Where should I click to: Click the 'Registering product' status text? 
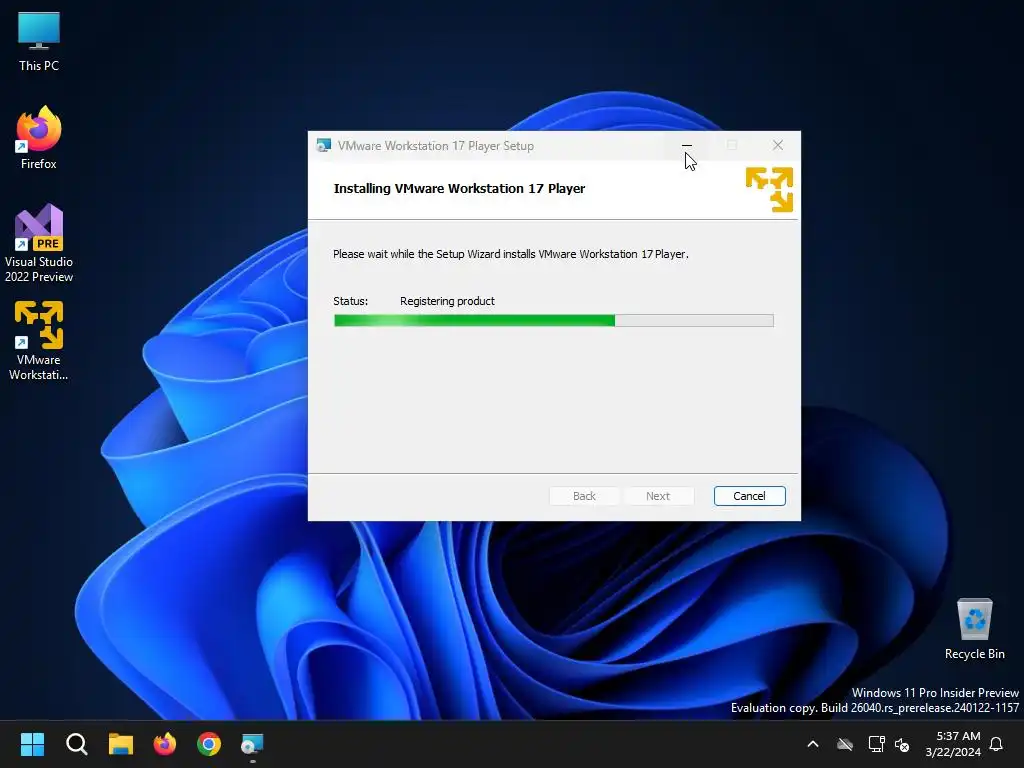tap(447, 301)
